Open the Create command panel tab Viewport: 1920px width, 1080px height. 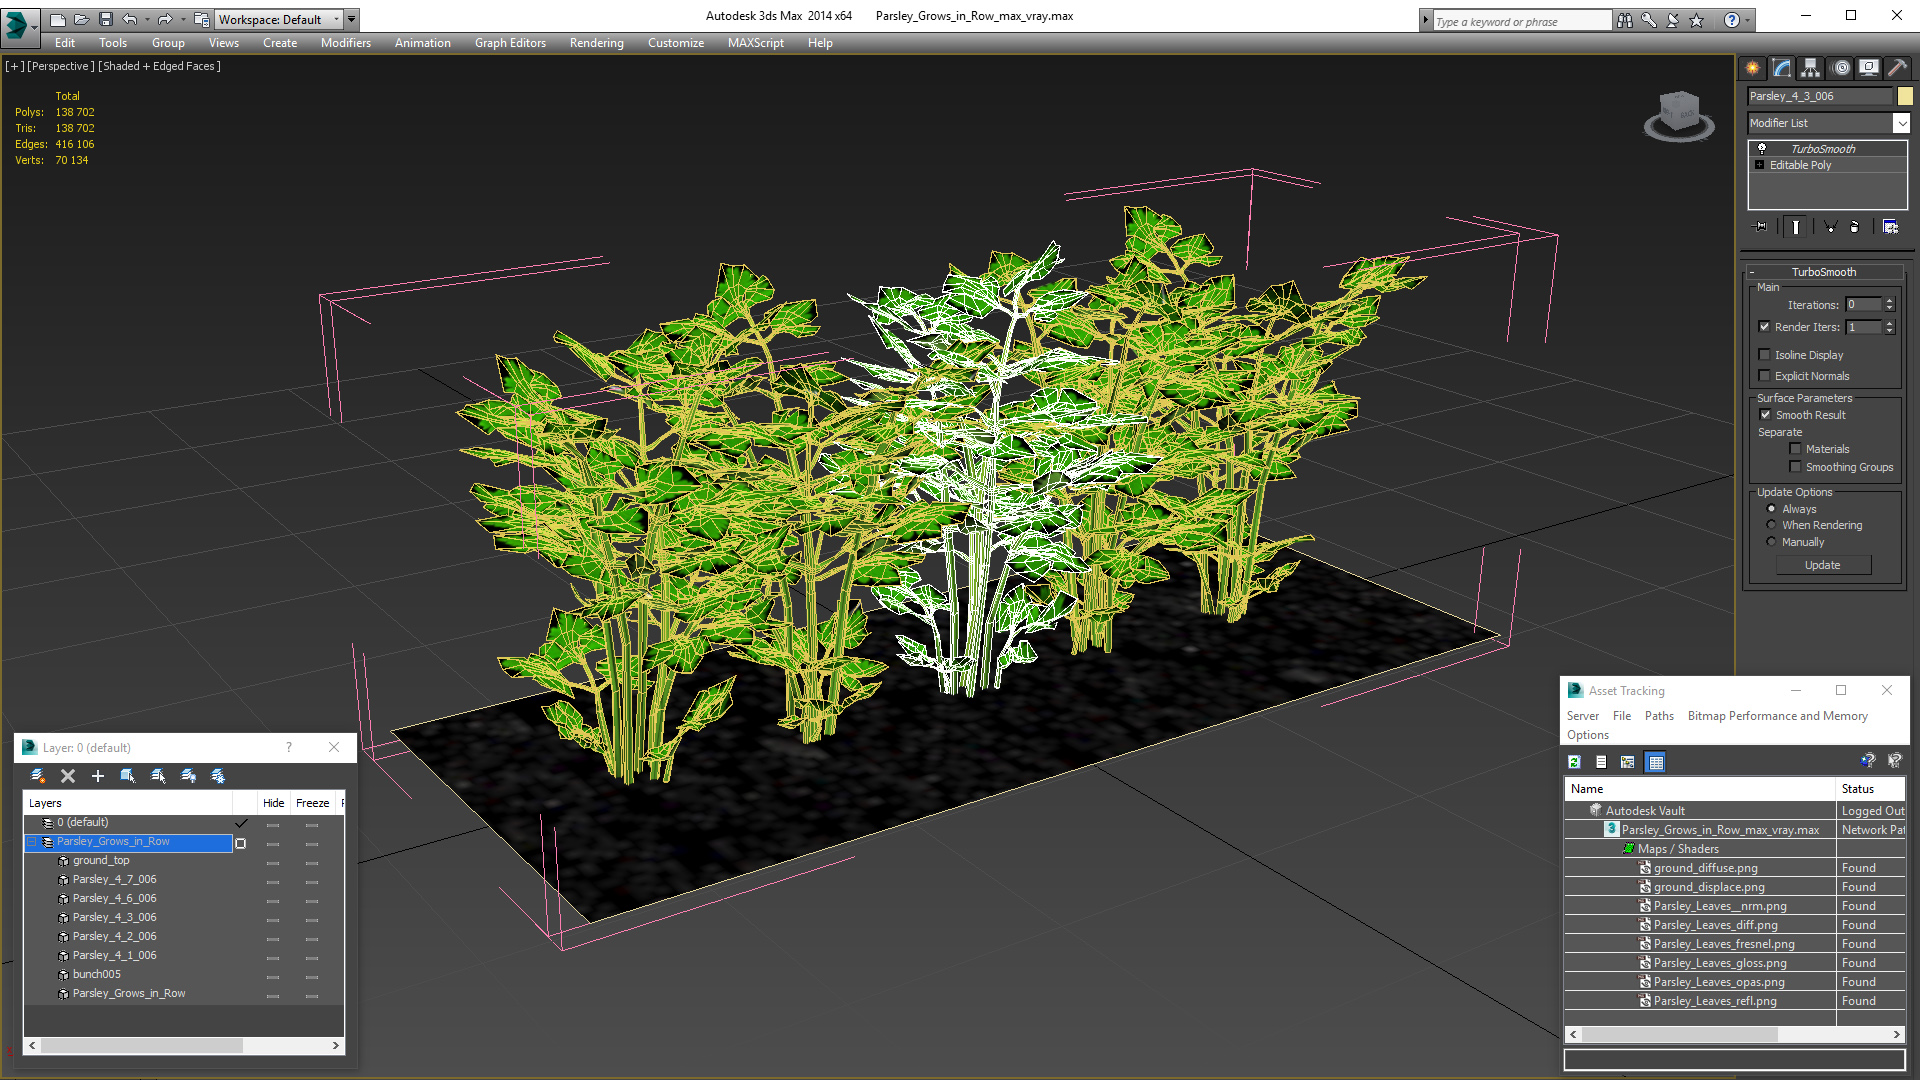click(x=1752, y=68)
